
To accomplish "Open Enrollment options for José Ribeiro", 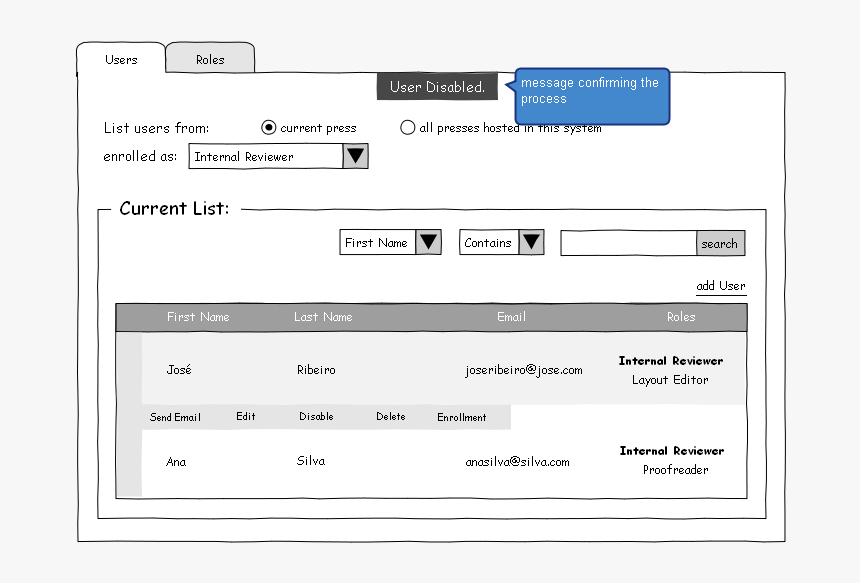I will [462, 416].
